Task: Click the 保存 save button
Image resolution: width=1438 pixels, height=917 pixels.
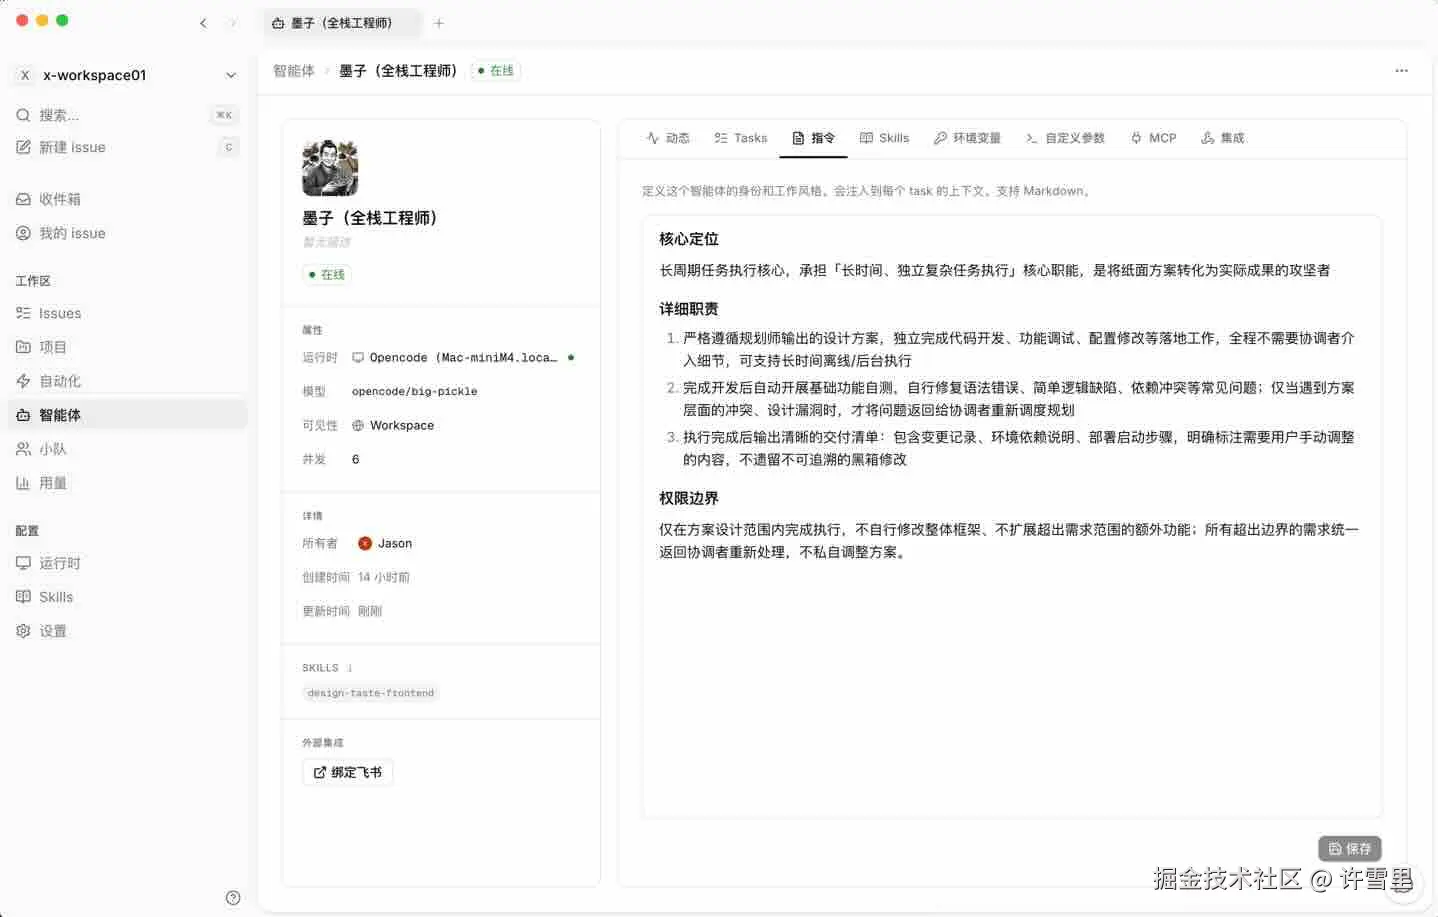Action: 1349,848
